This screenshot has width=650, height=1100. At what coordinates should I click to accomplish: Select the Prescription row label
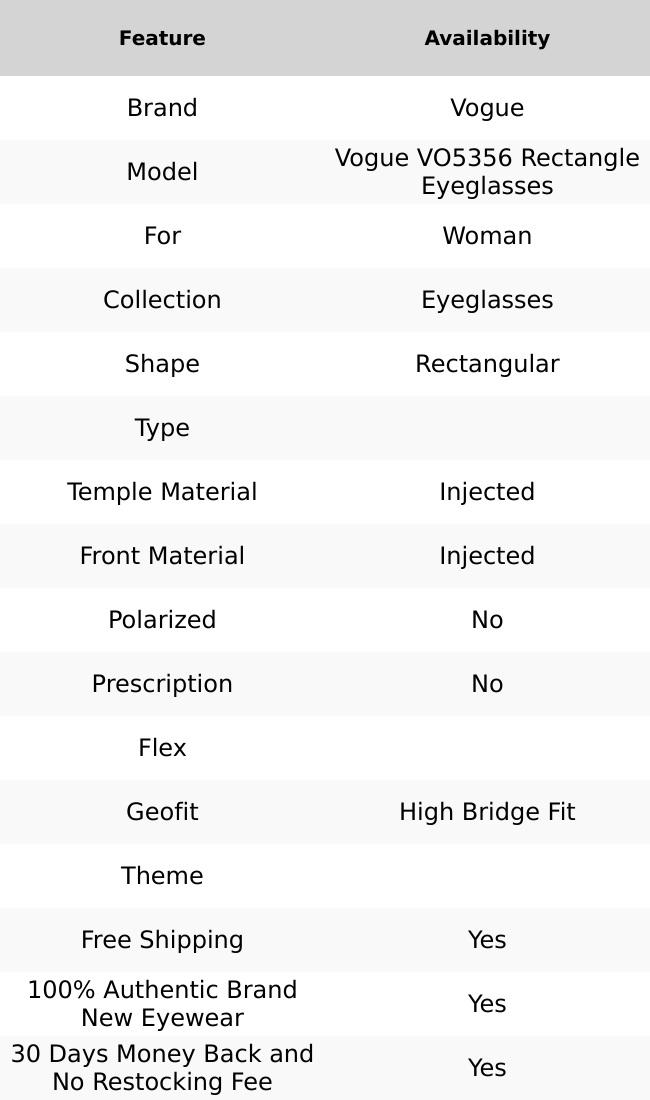pyautogui.click(x=162, y=684)
